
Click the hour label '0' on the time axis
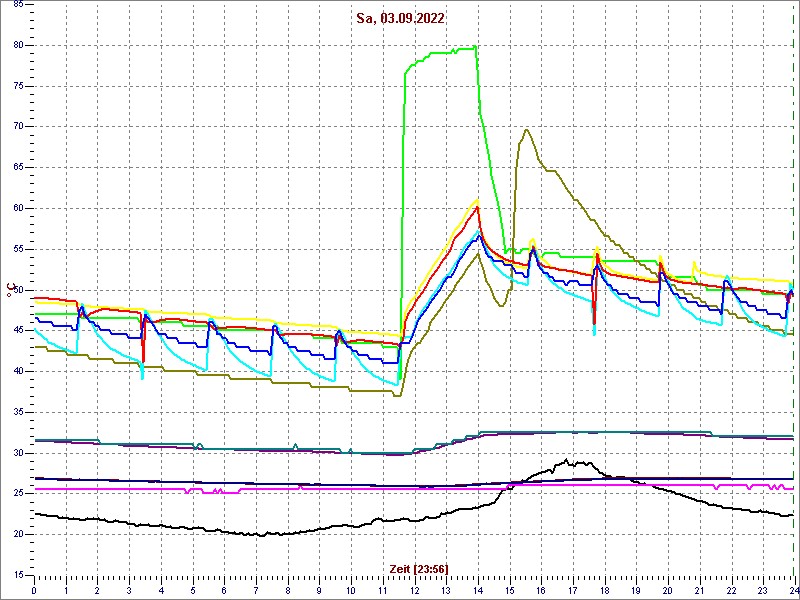[x=34, y=590]
